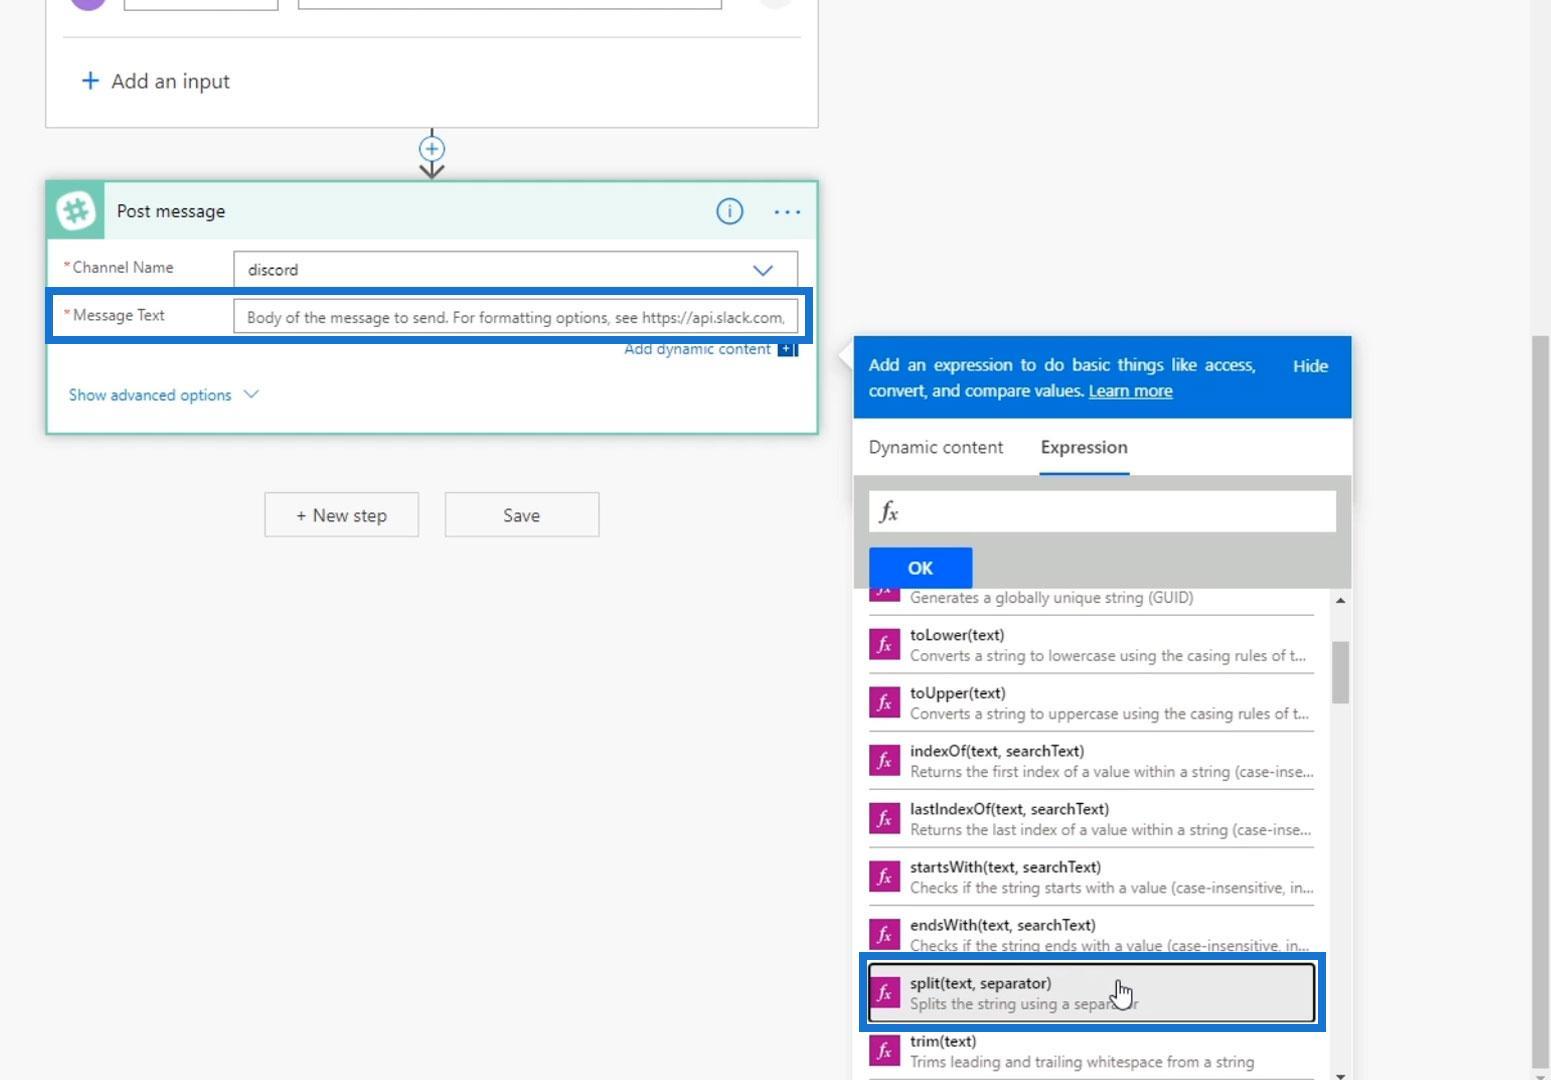Click the fx icon for trim function
1551x1080 pixels.
tap(884, 1051)
